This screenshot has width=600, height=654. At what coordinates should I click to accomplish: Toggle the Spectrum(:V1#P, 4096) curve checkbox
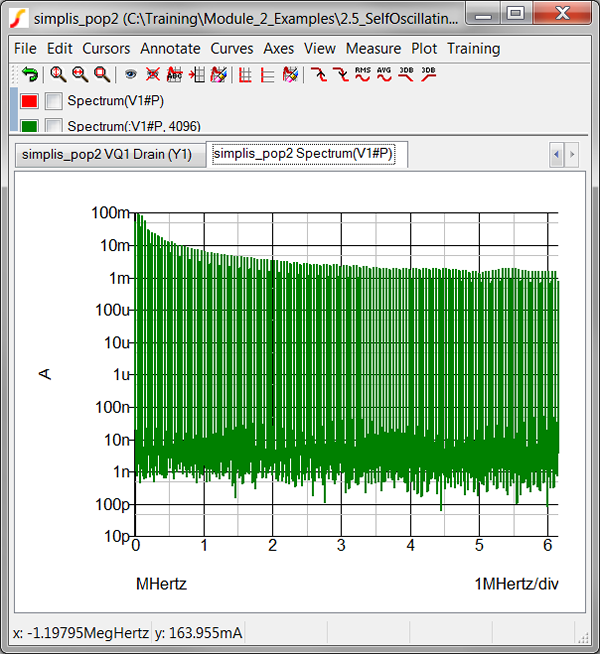pyautogui.click(x=54, y=125)
